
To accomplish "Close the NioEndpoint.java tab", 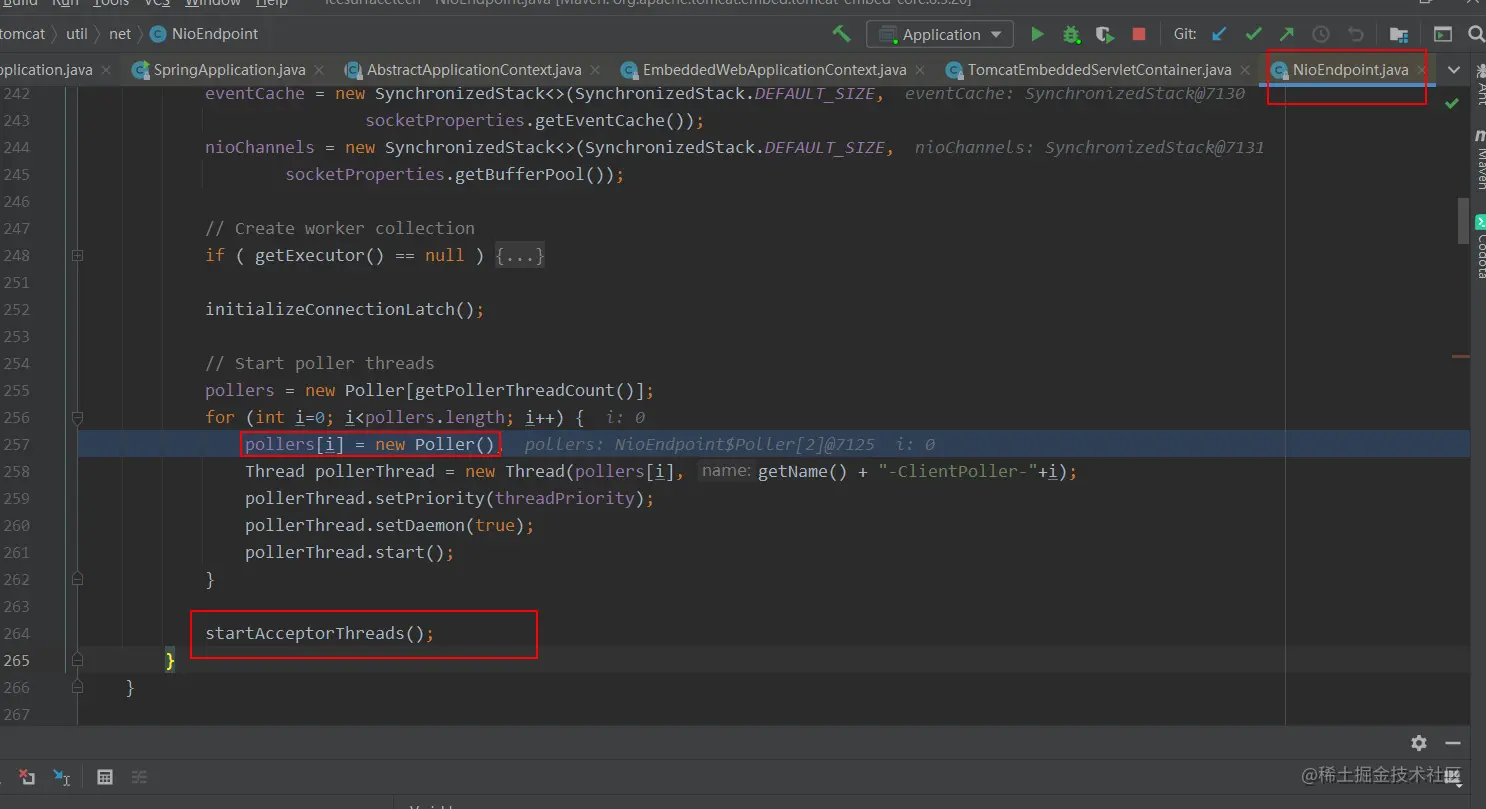I will click(1422, 71).
